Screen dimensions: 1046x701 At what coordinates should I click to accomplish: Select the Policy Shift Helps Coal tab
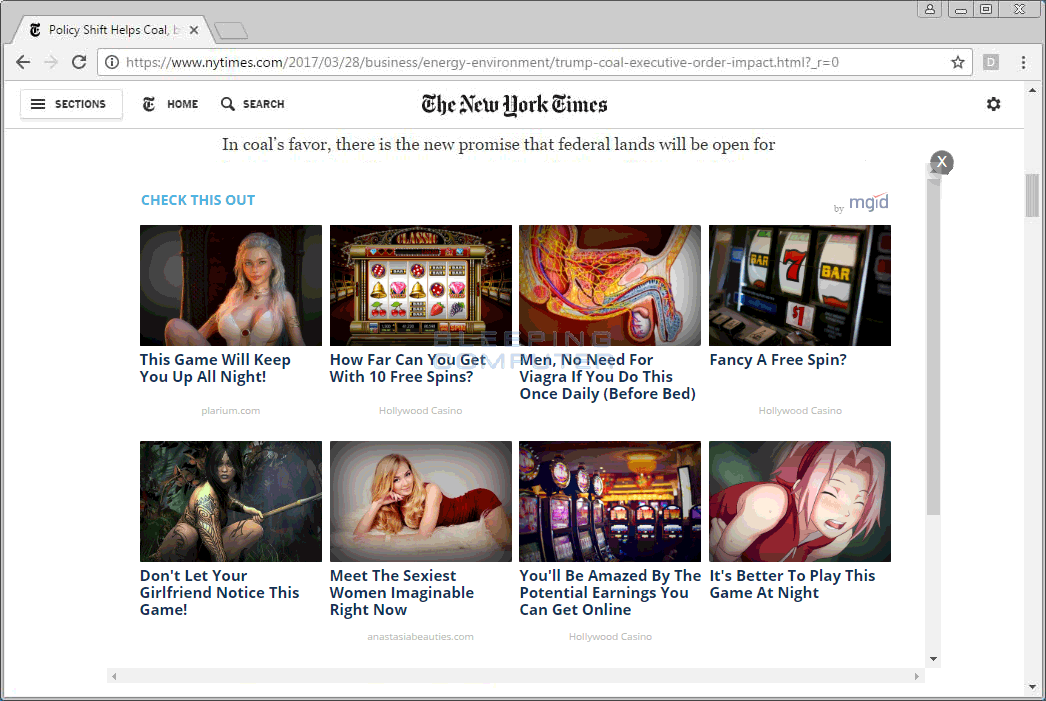click(x=110, y=30)
